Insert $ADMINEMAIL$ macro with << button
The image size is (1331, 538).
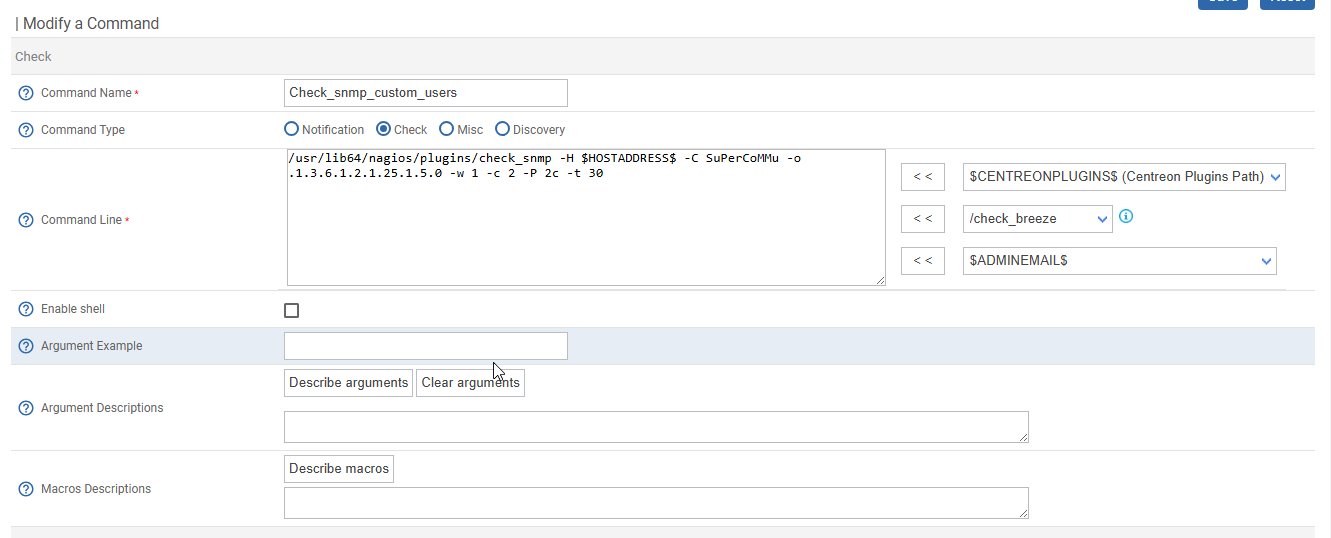coord(922,260)
